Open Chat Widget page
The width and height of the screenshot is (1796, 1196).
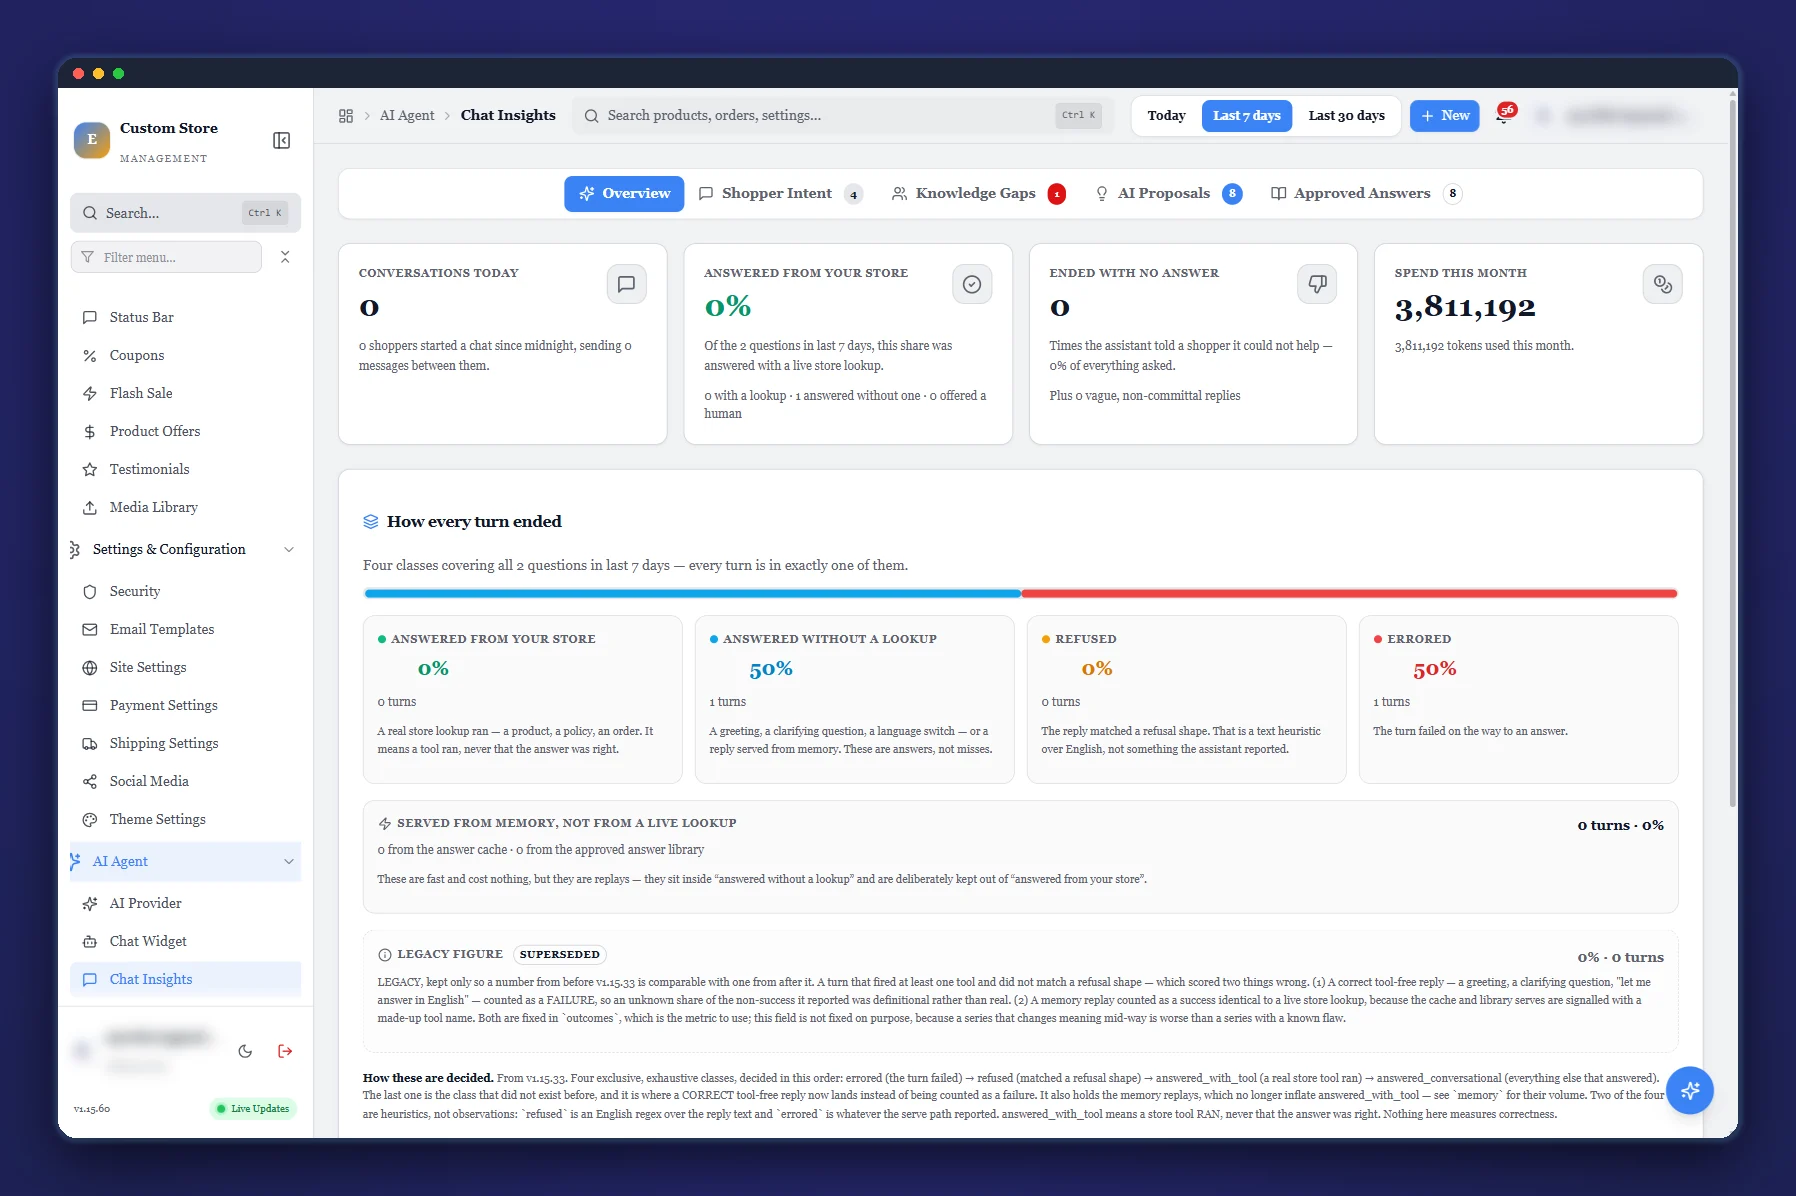tap(186, 941)
